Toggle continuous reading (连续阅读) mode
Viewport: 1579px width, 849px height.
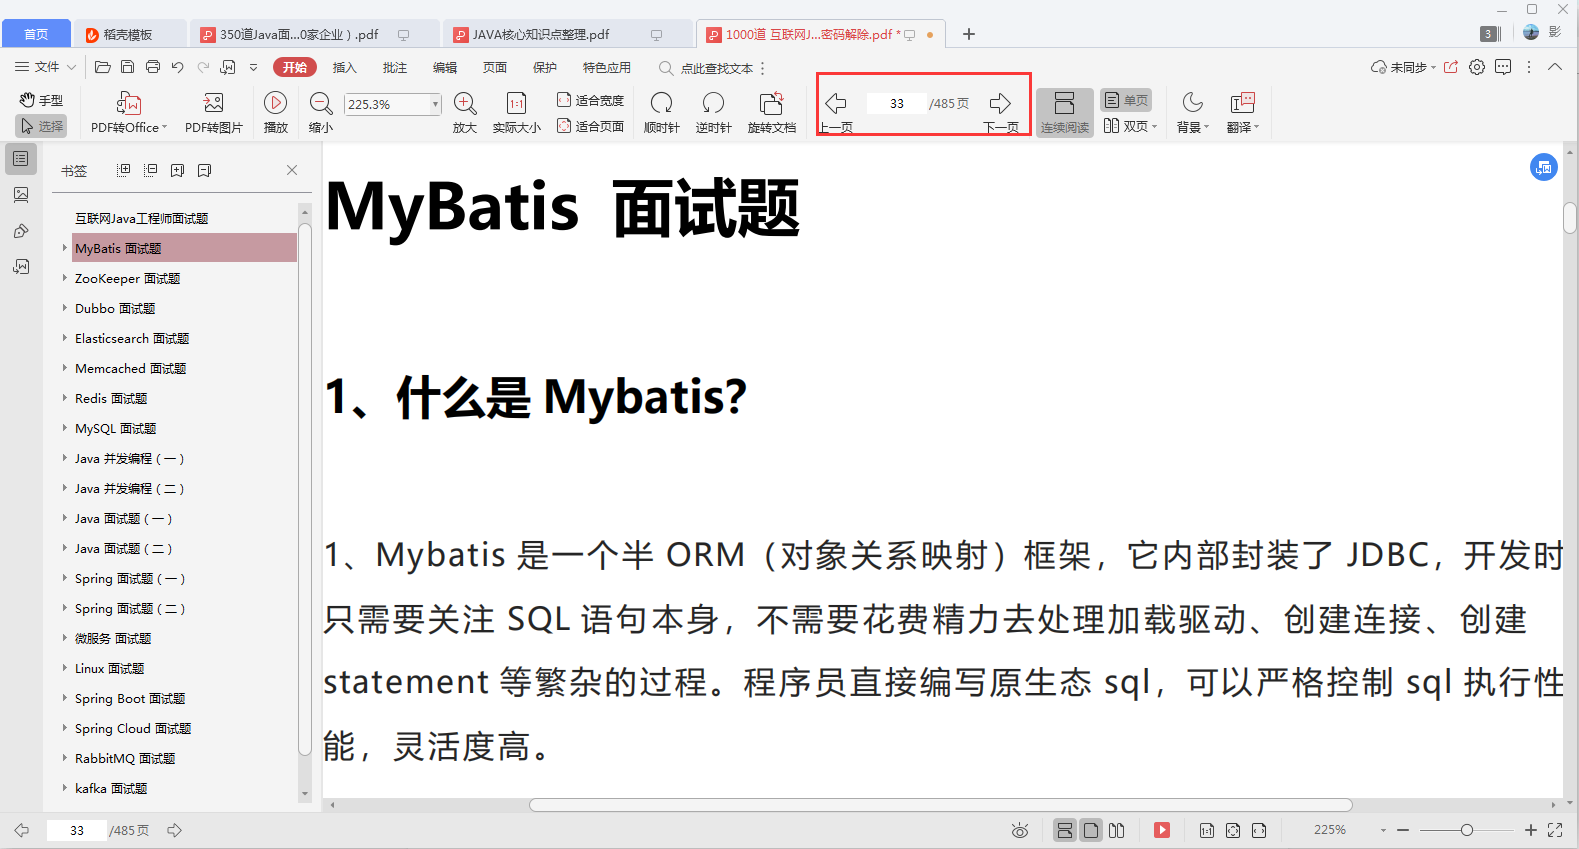1064,113
